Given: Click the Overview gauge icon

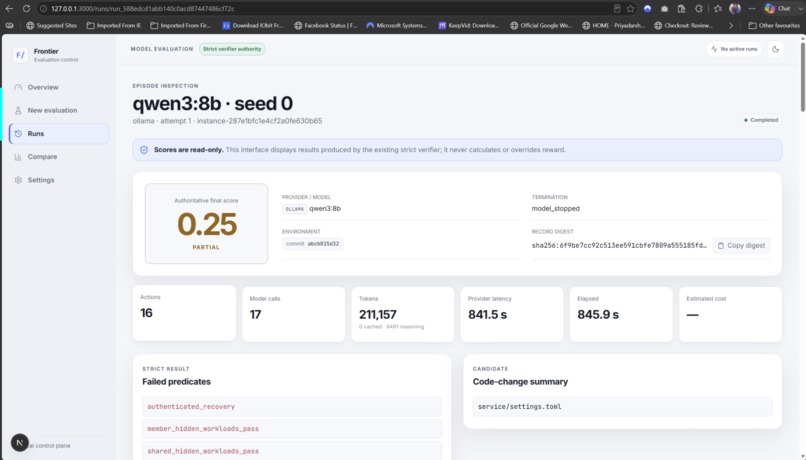Looking at the screenshot, I should [18, 87].
